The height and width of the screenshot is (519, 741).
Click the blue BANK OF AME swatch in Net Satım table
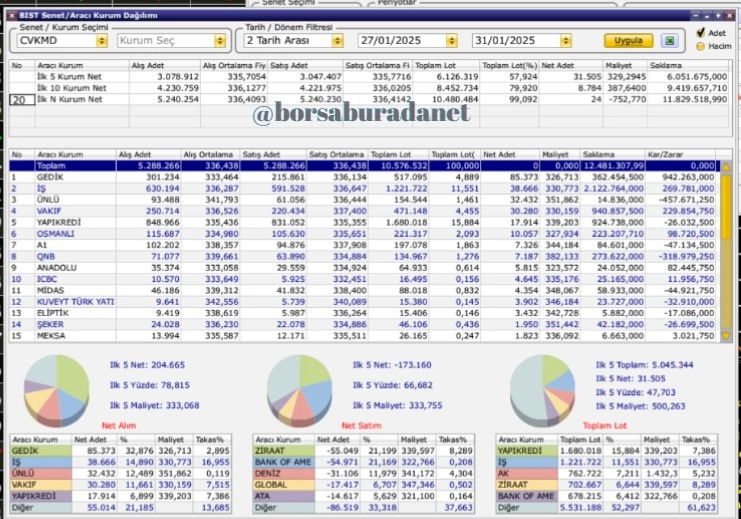coord(284,462)
